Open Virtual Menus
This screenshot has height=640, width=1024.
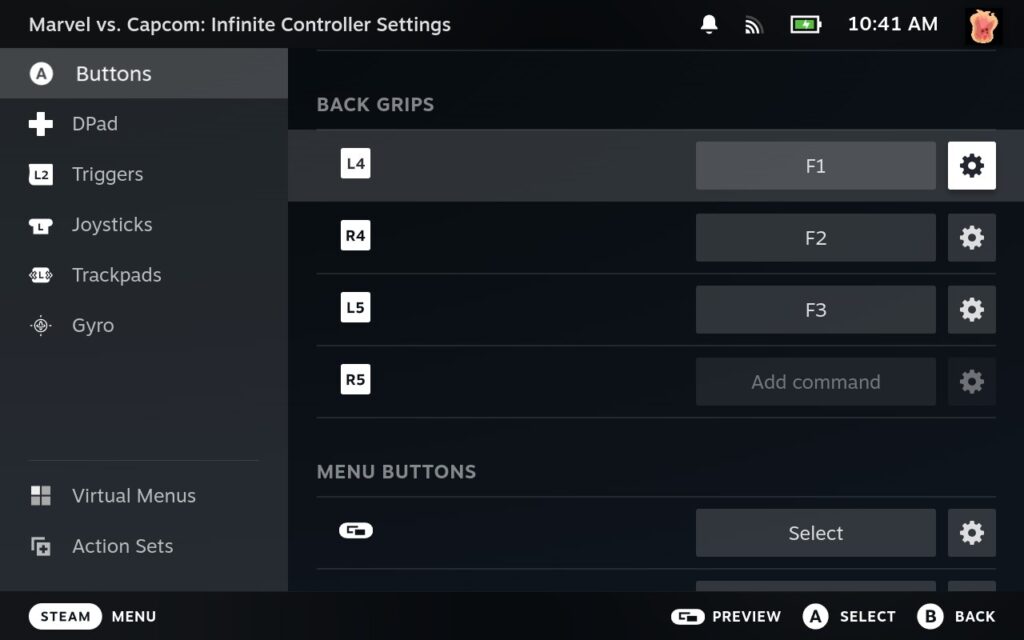coord(133,496)
